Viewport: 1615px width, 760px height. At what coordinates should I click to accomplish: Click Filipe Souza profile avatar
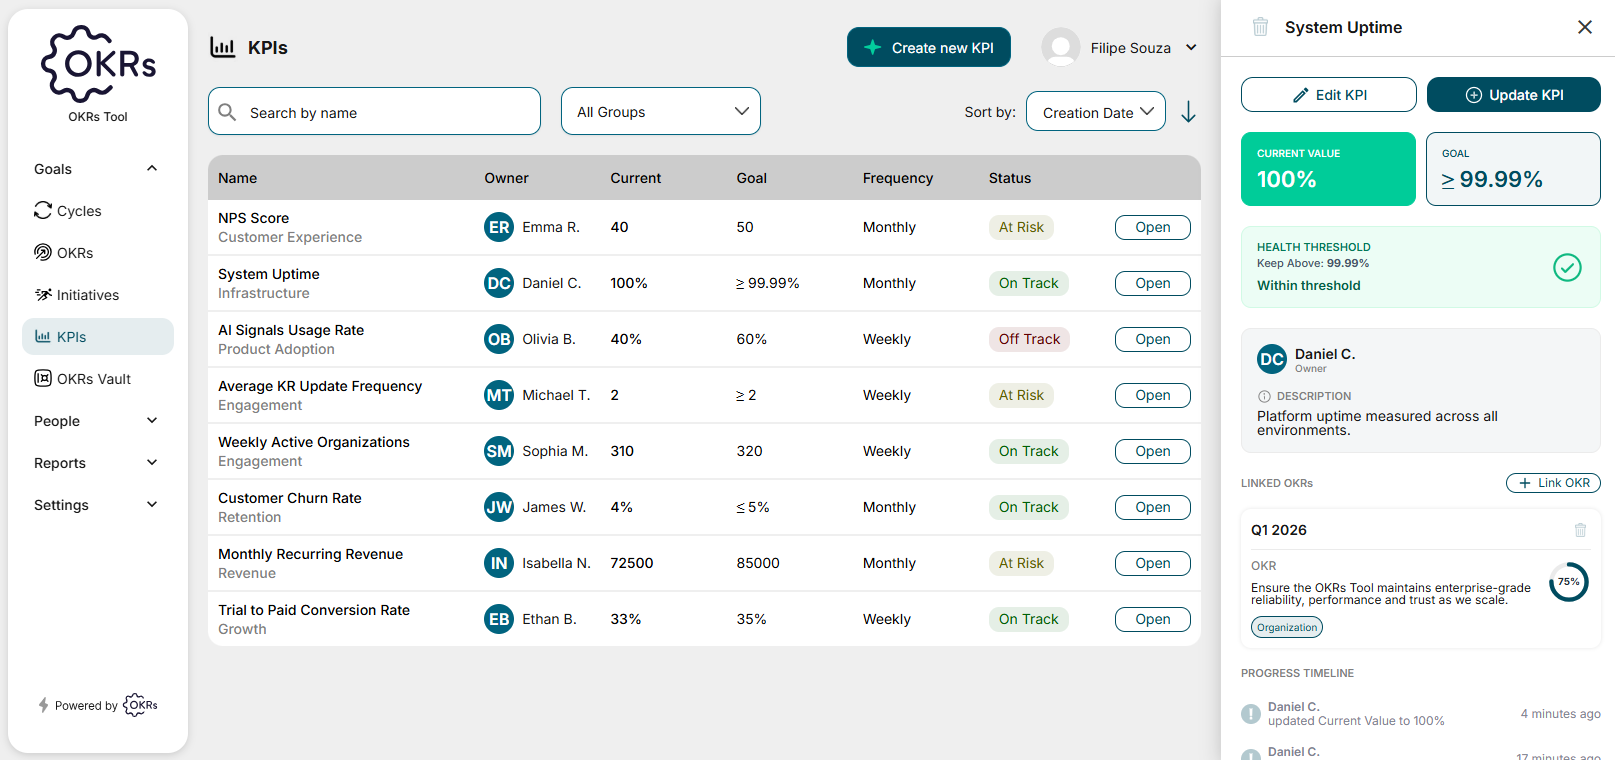1060,47
